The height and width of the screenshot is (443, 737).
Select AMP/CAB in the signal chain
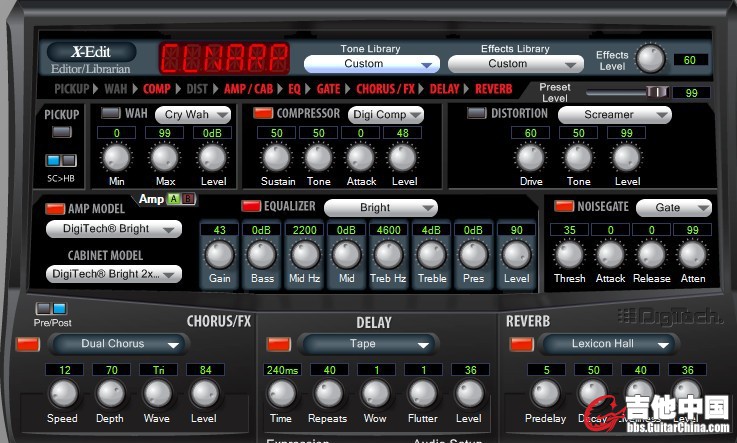tap(250, 89)
